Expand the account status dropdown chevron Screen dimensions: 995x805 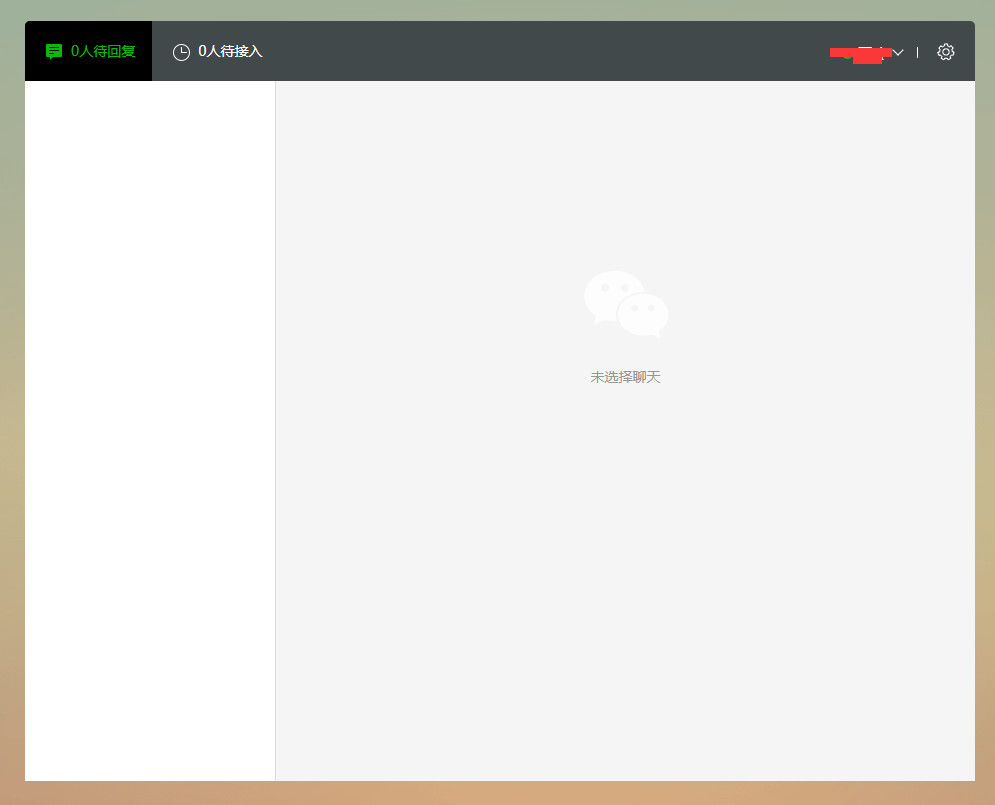[x=898, y=52]
